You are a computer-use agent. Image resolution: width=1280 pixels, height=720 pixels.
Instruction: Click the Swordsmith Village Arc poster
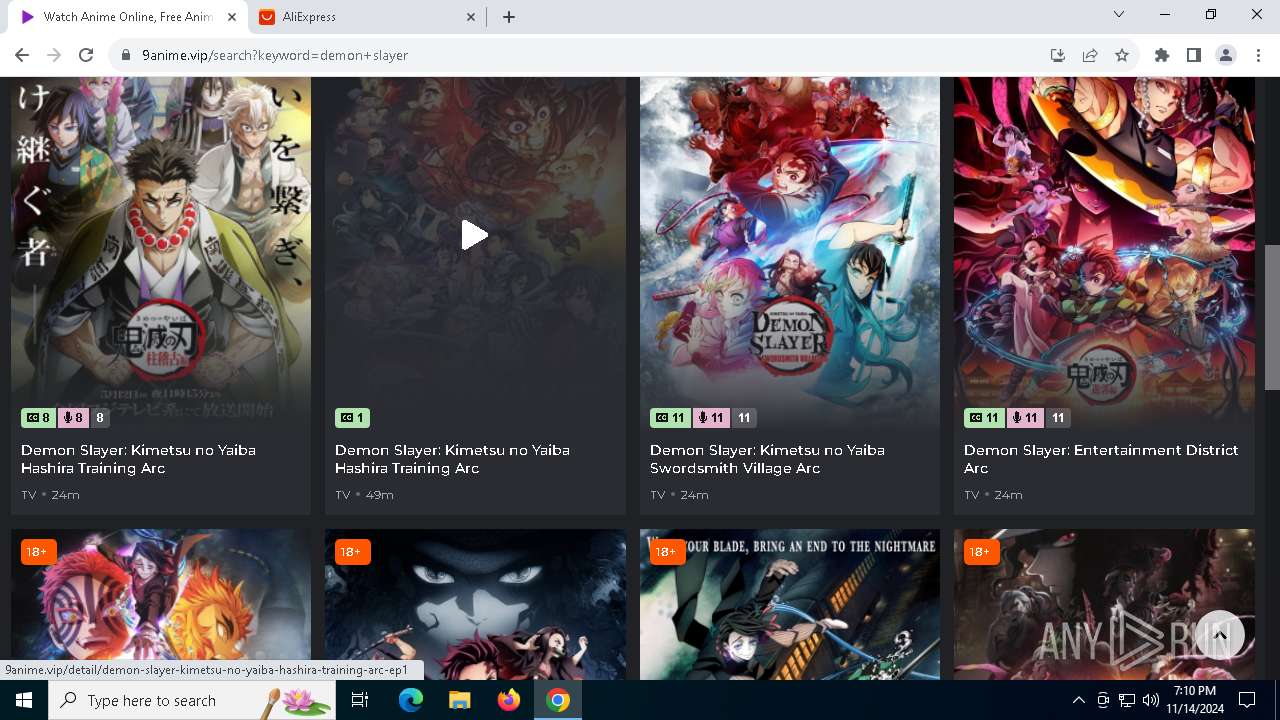(x=790, y=253)
